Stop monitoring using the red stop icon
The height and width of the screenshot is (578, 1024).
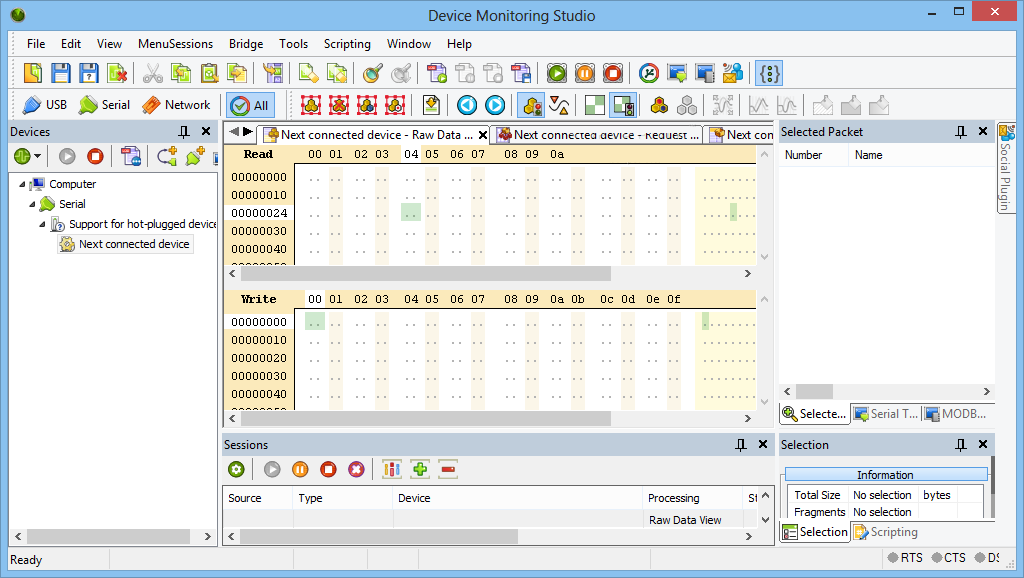click(95, 156)
